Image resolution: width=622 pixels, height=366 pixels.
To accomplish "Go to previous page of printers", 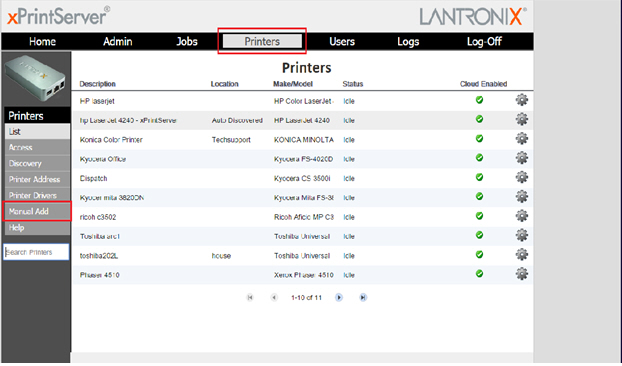I will (274, 297).
